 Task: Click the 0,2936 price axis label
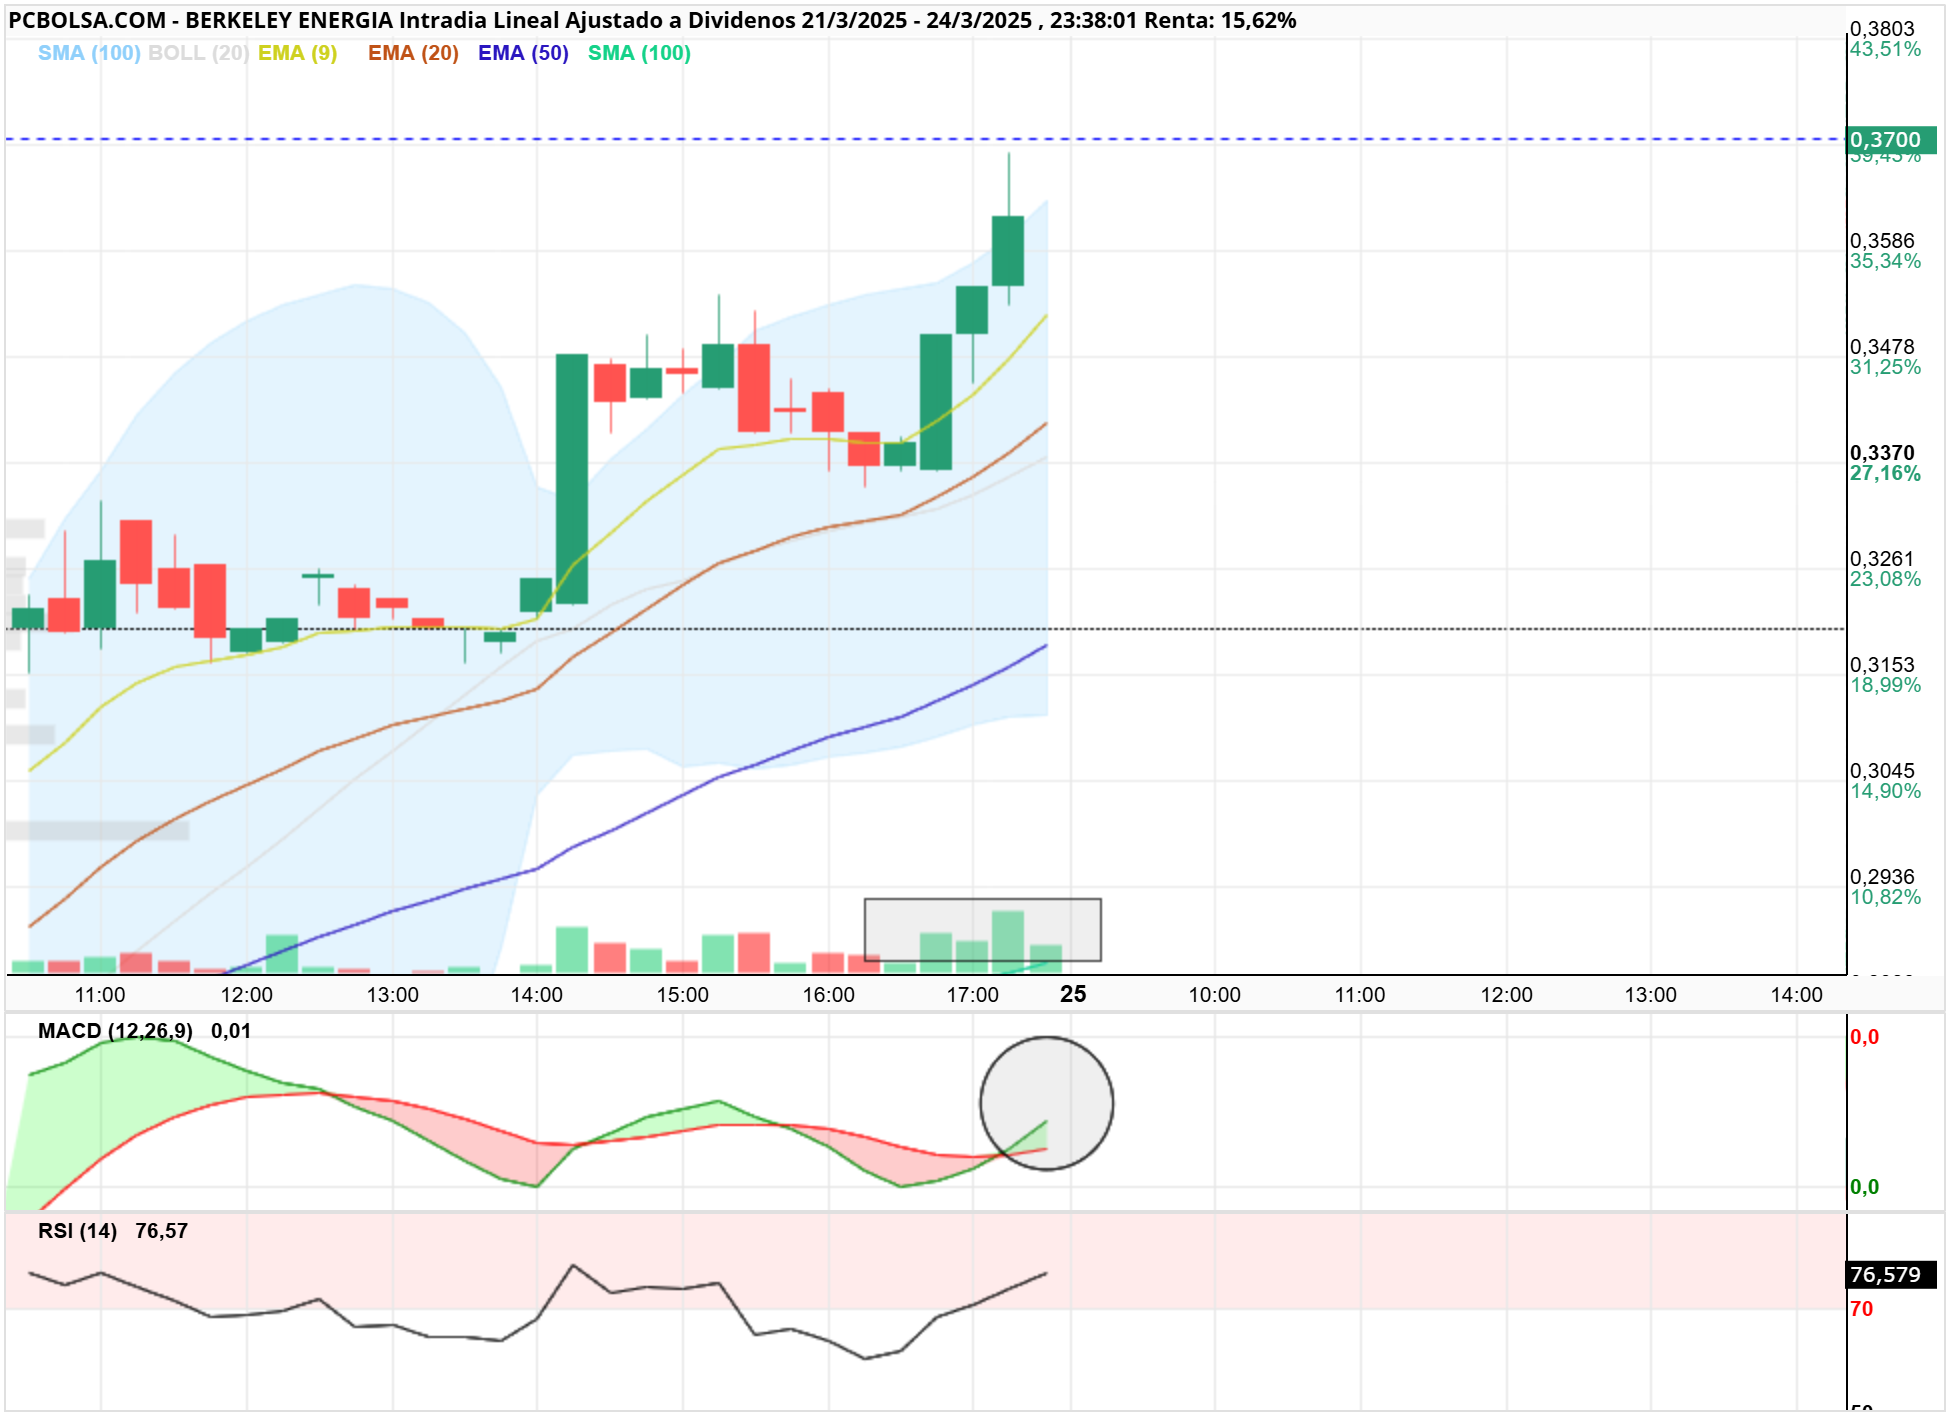click(x=1882, y=877)
